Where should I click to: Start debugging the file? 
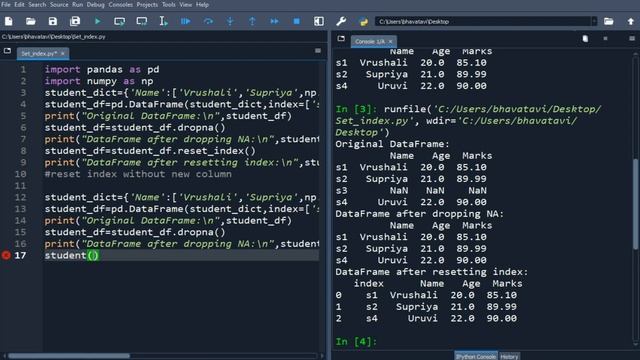[x=186, y=21]
